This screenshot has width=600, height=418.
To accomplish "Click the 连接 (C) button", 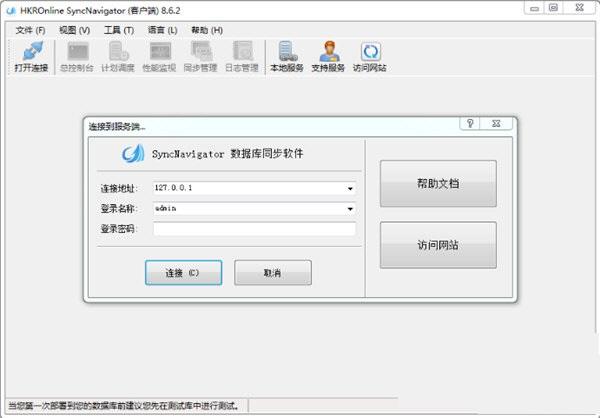I will (183, 273).
